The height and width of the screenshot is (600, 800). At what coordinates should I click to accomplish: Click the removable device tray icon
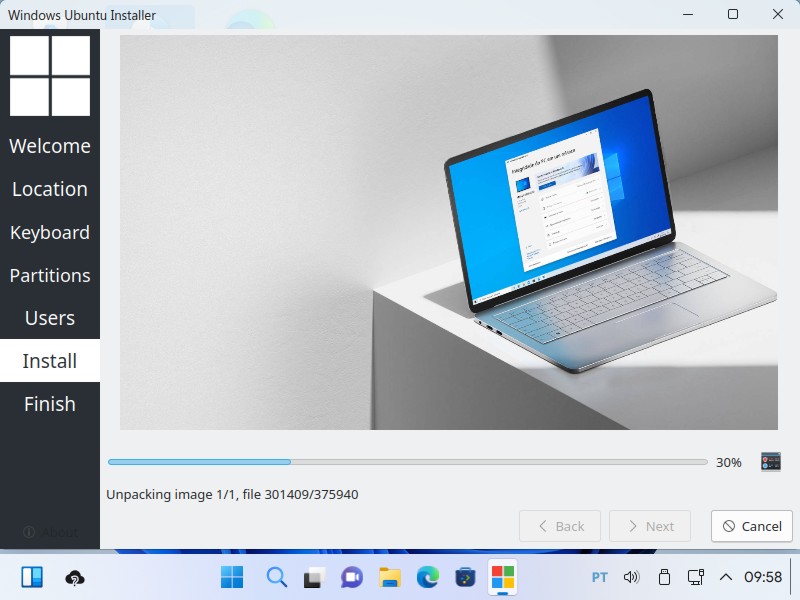tap(664, 577)
